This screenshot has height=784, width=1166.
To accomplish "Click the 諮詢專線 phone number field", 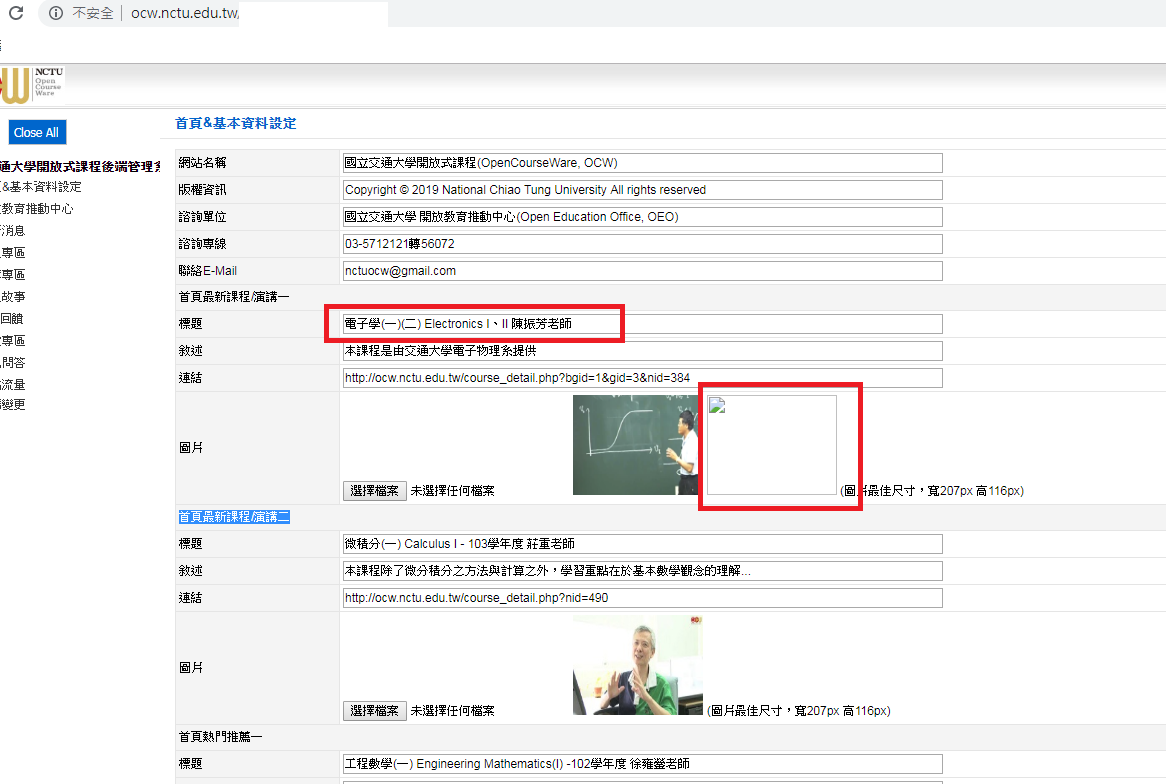I will (x=642, y=244).
